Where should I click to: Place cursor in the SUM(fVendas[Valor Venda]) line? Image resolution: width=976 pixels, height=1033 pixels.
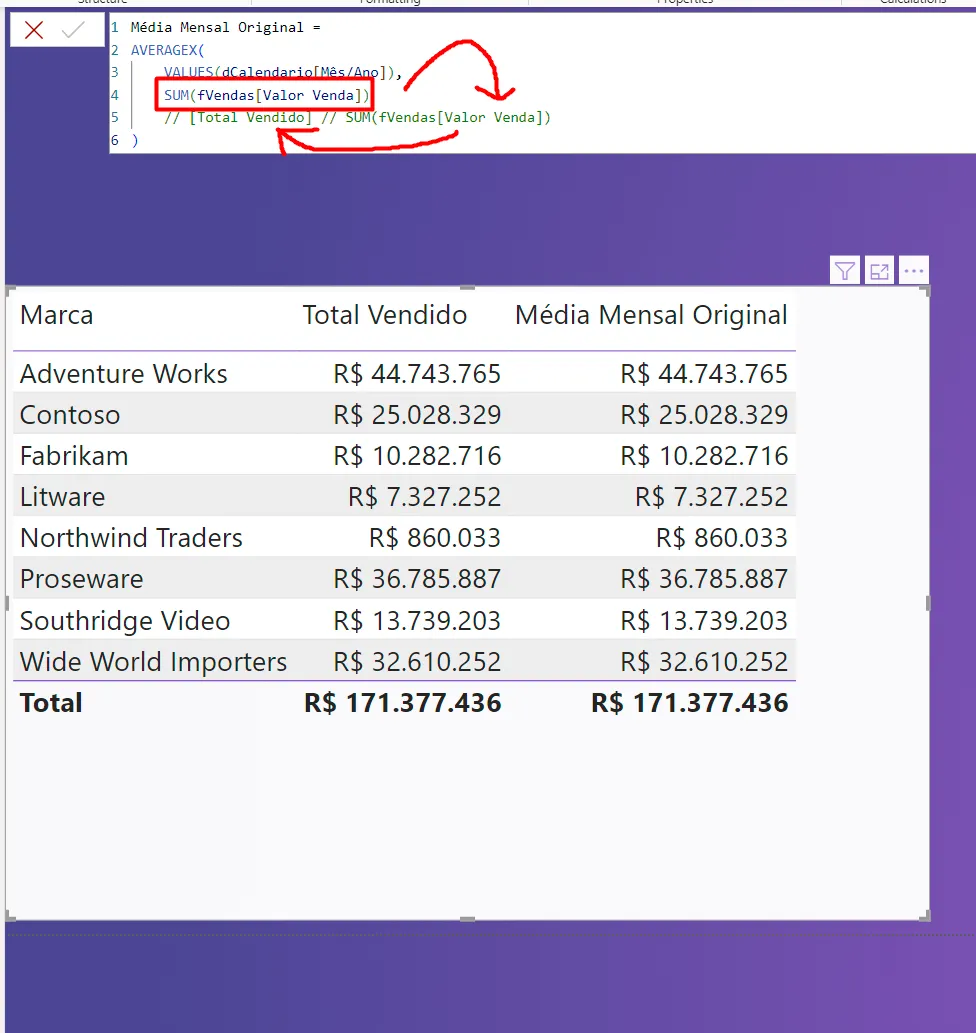pyautogui.click(x=266, y=96)
